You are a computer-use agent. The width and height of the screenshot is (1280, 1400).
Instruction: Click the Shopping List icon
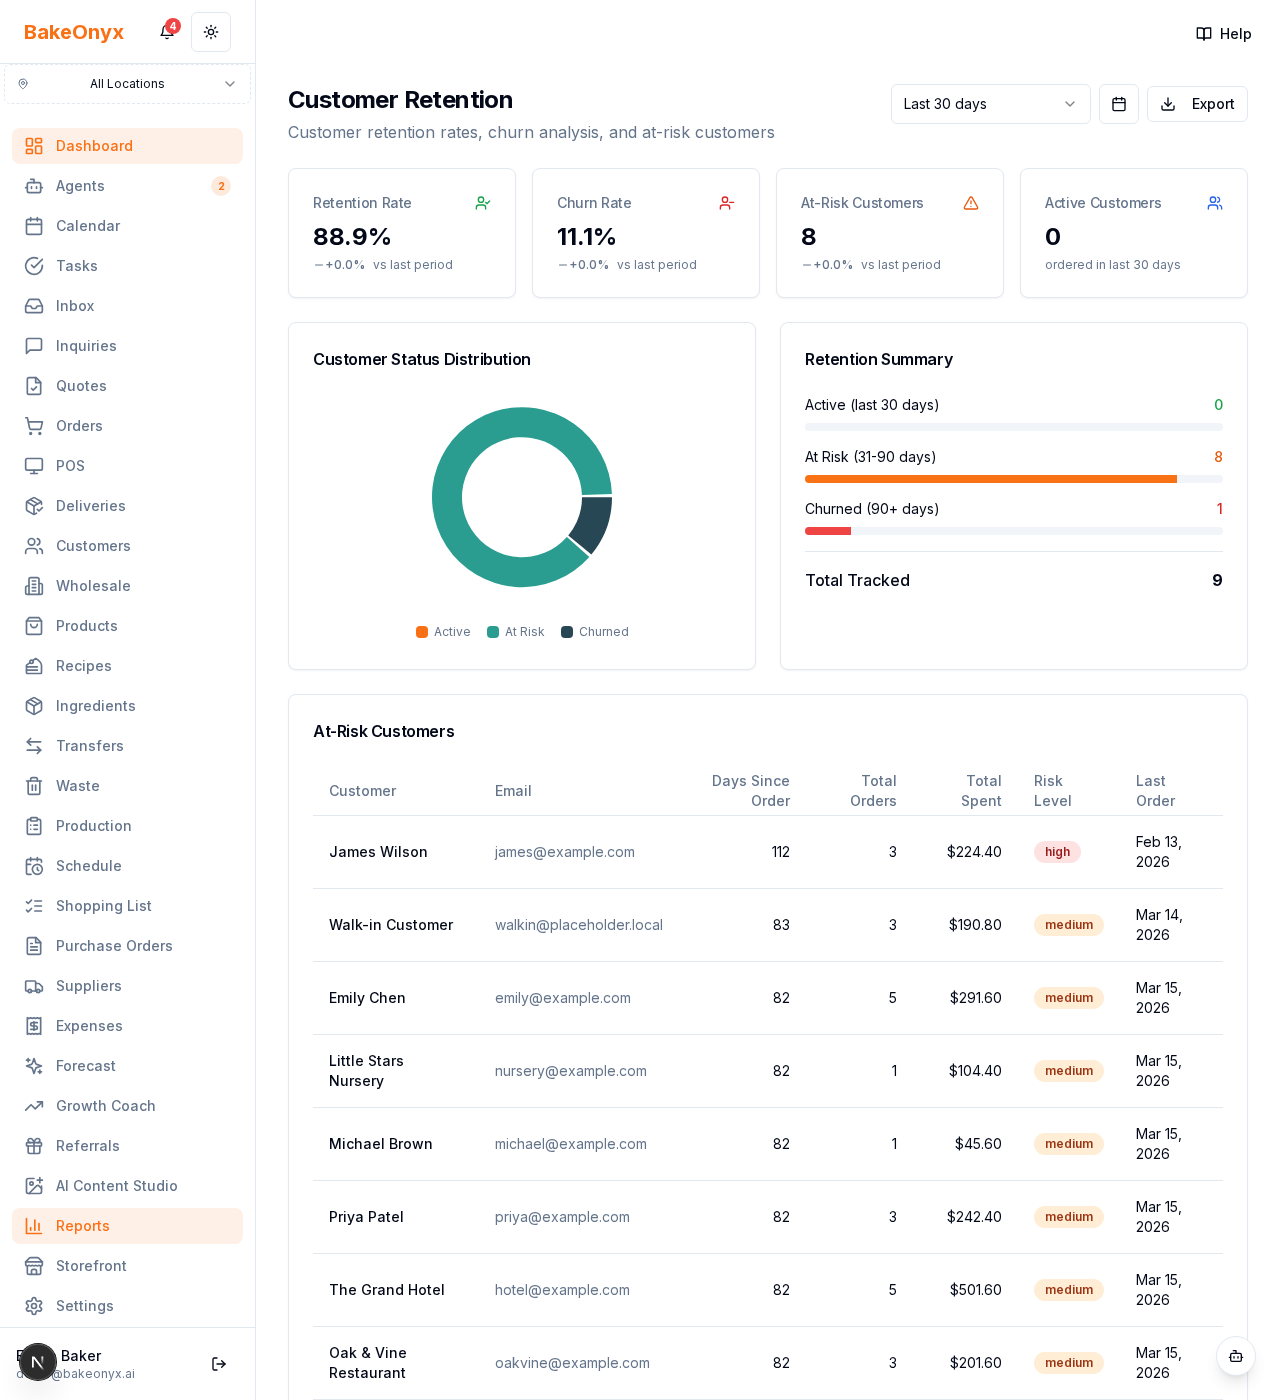(34, 906)
